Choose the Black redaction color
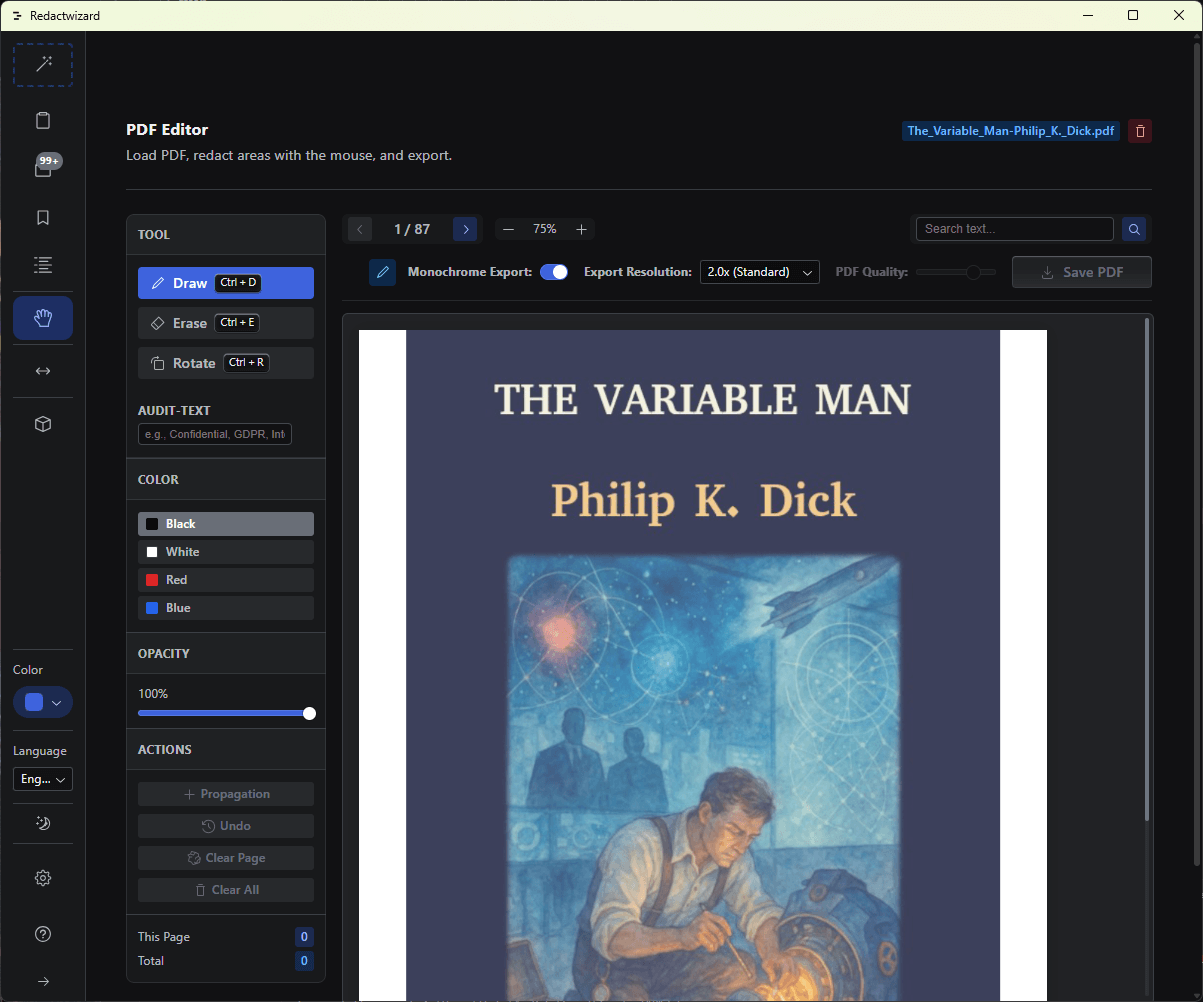The height and width of the screenshot is (1002, 1203). pos(226,524)
